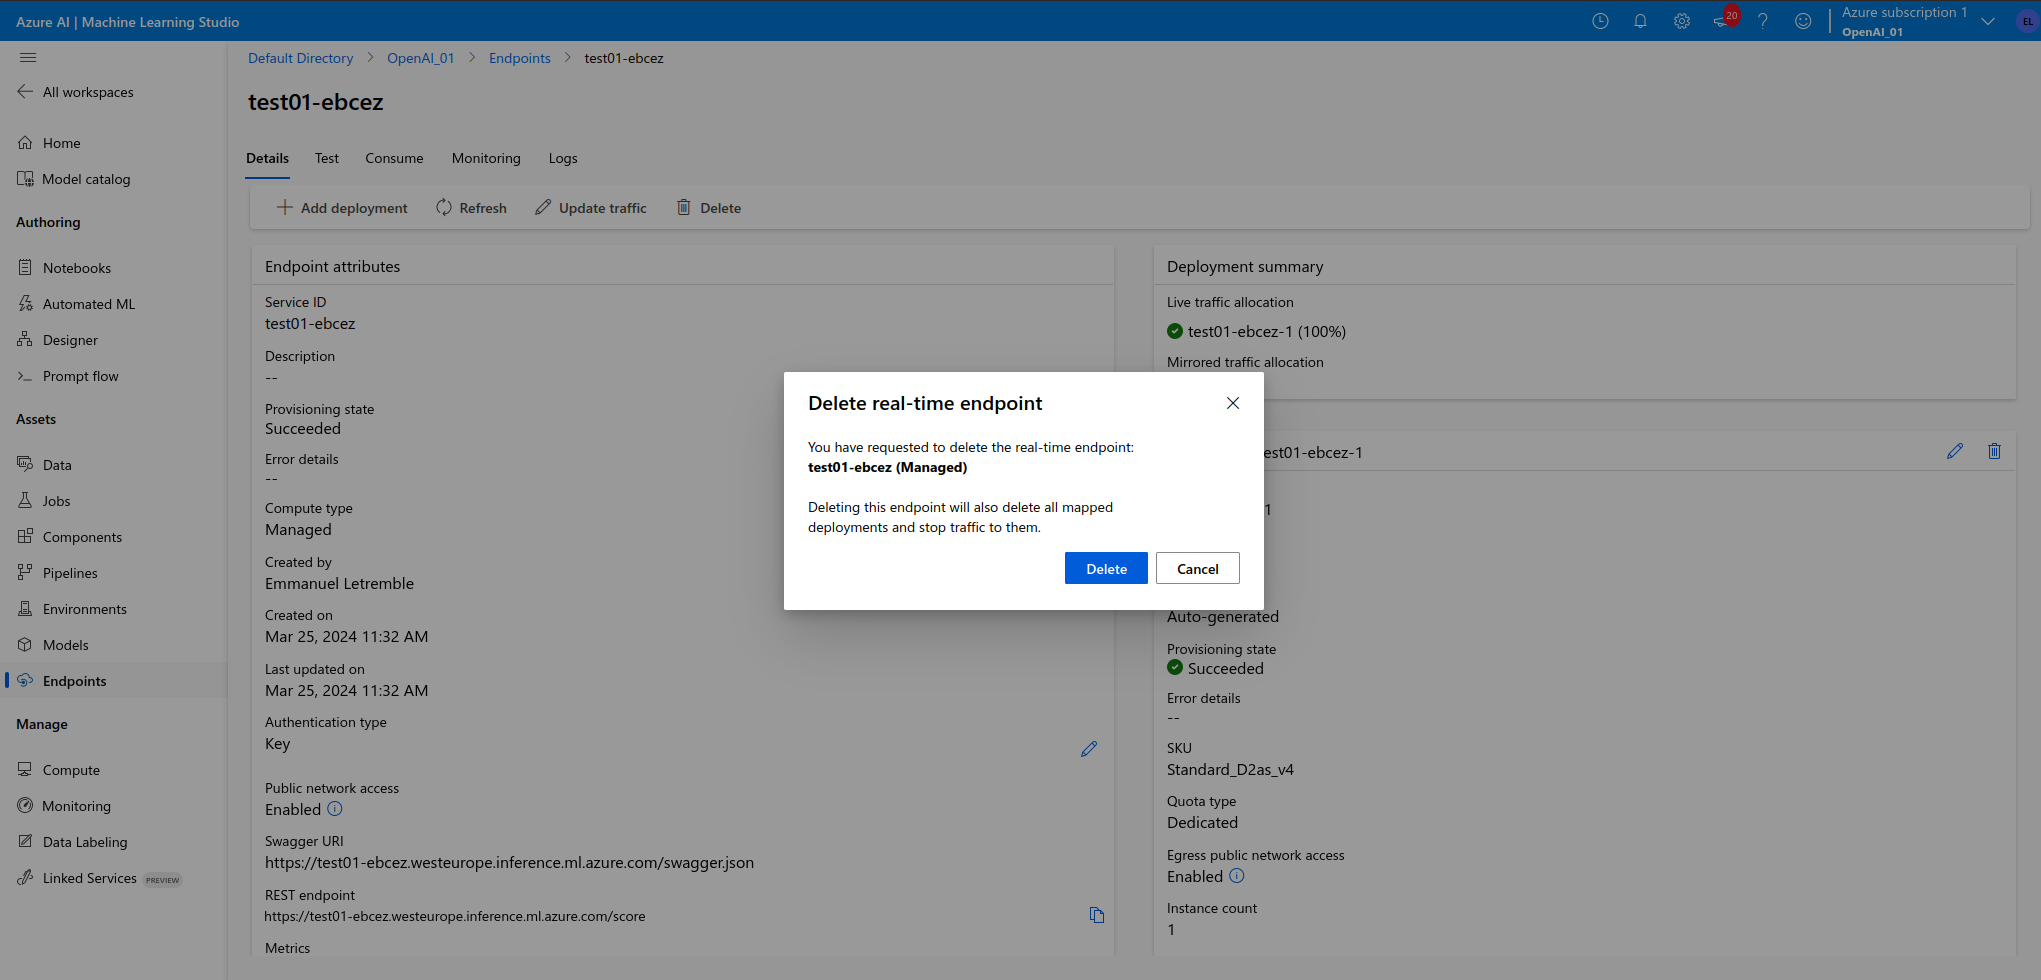
Task: Switch to the Test tab
Action: pyautogui.click(x=326, y=158)
